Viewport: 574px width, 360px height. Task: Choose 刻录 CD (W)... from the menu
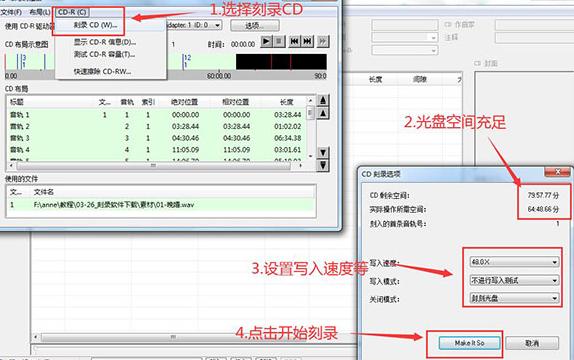(95, 25)
